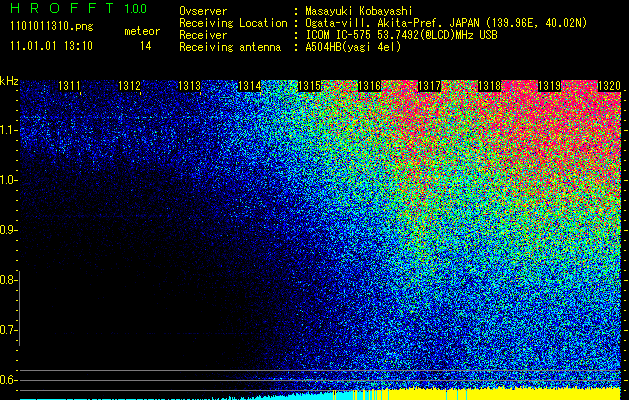This screenshot has height=400, width=629.
Task: Click the 0.8 kHz axis label
Action: tap(8, 280)
